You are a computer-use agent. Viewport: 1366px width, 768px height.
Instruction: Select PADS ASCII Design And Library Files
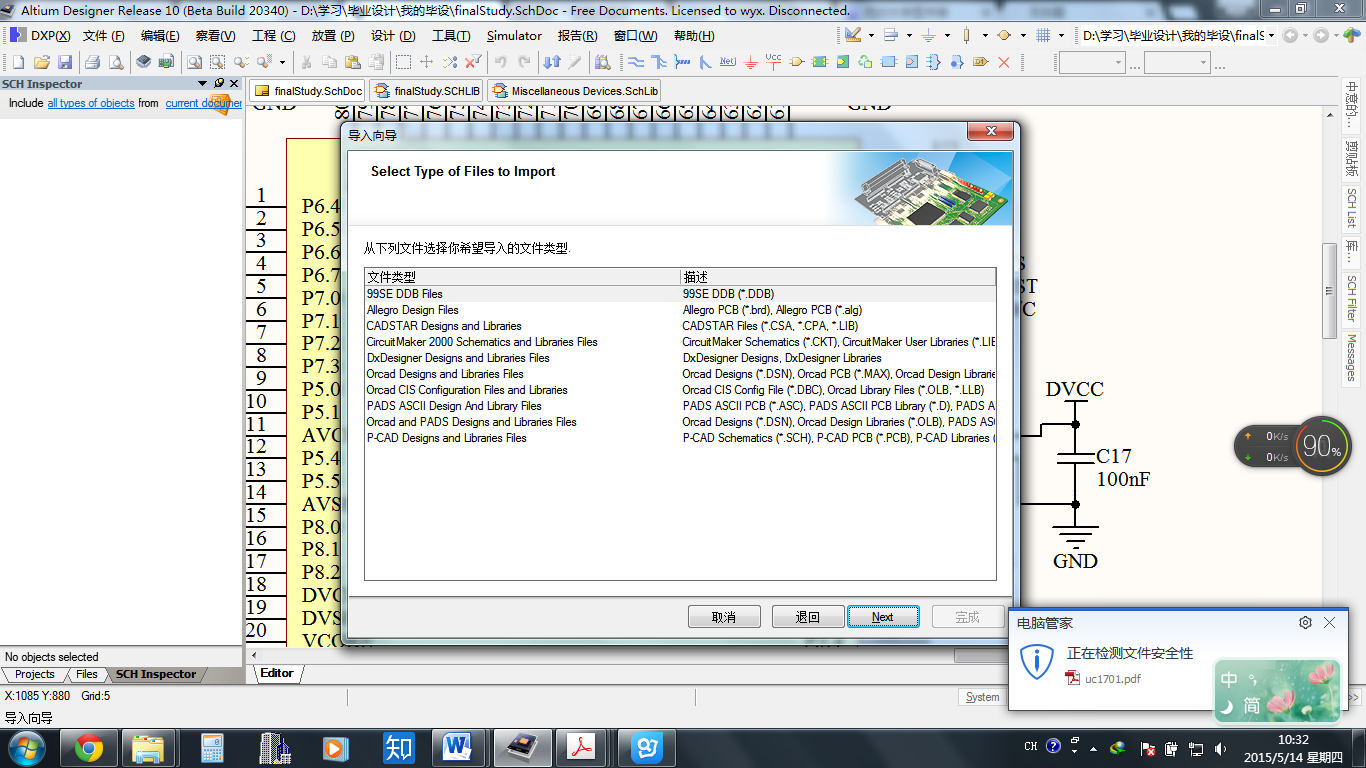[x=680, y=406]
